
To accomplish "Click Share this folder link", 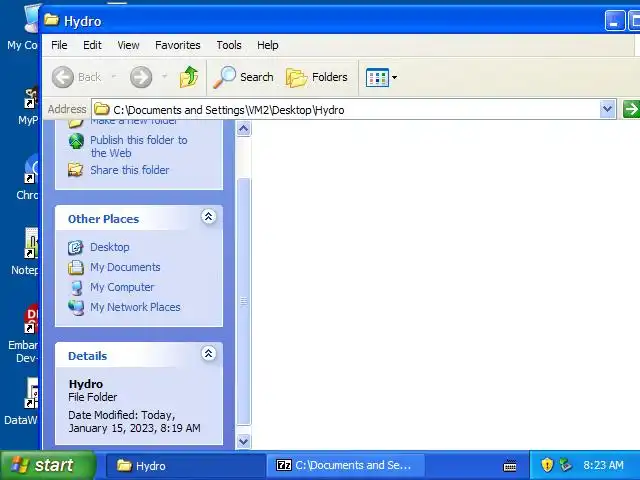I will 129,170.
